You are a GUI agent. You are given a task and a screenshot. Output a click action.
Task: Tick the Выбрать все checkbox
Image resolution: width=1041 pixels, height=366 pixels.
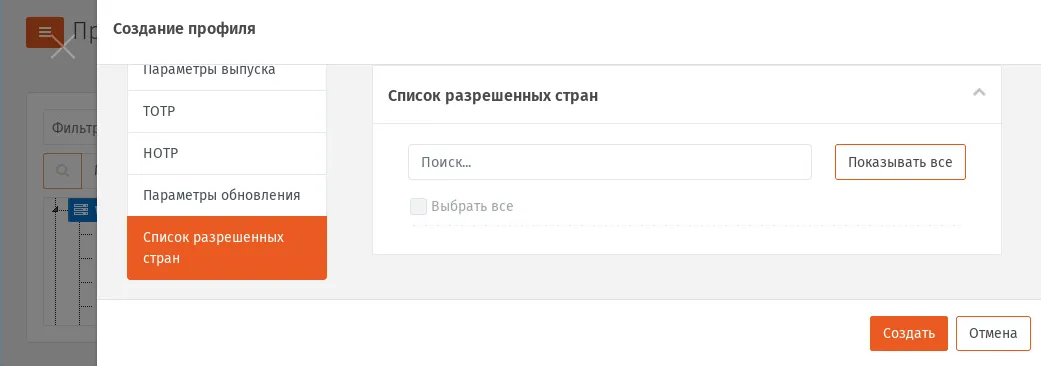(x=418, y=207)
